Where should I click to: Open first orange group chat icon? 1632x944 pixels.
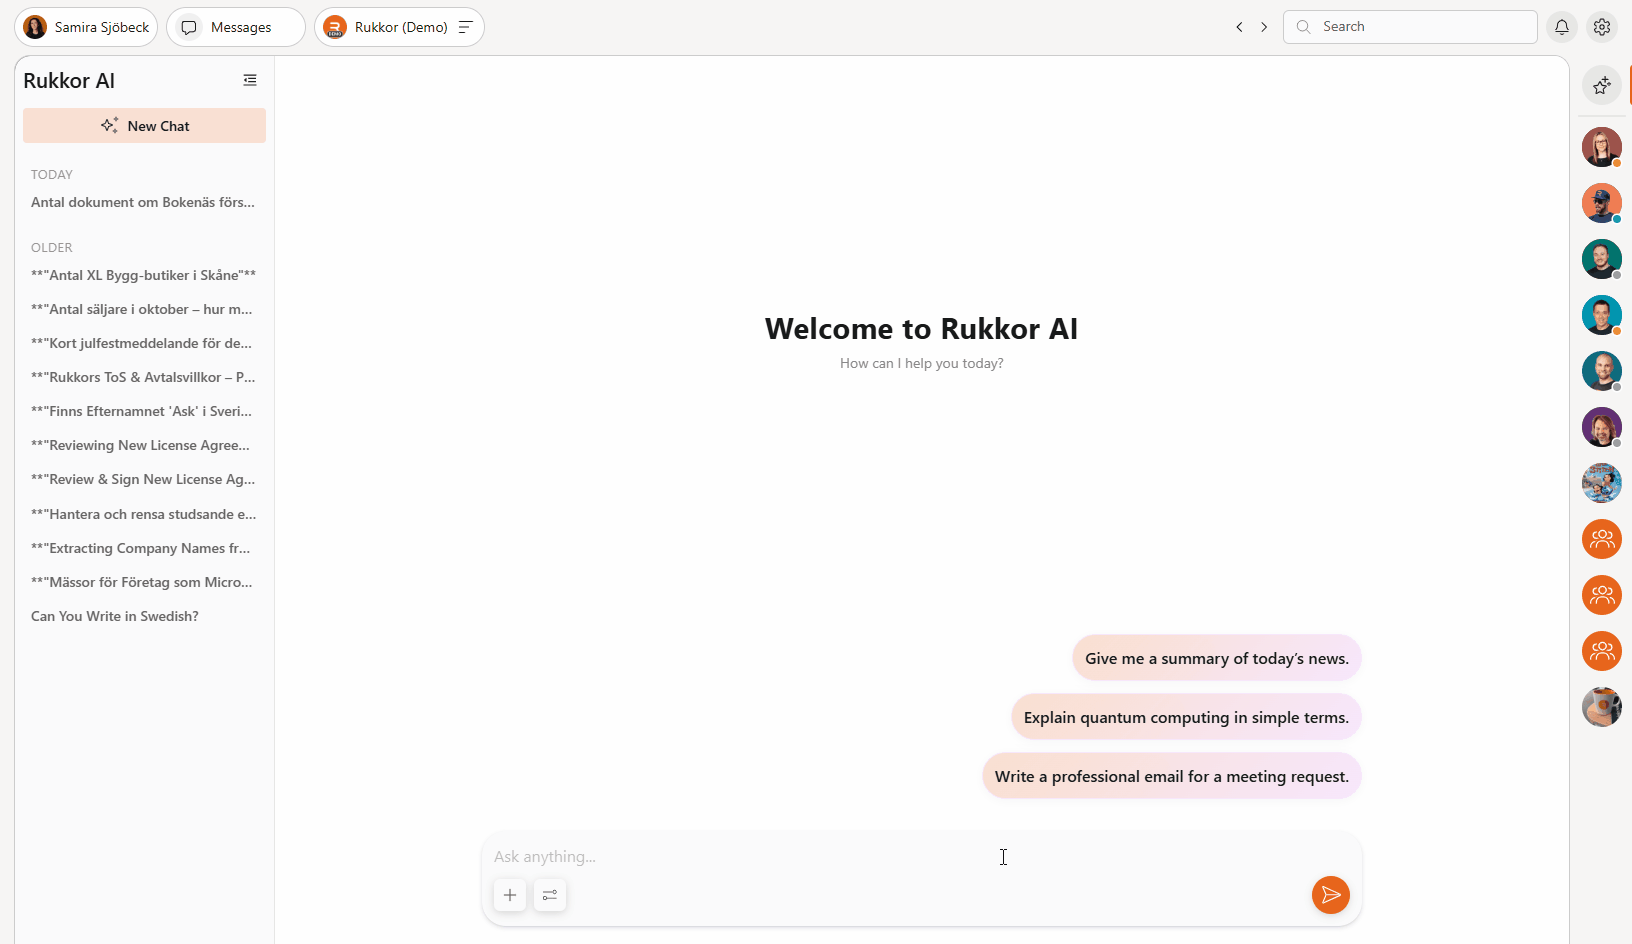click(x=1602, y=539)
